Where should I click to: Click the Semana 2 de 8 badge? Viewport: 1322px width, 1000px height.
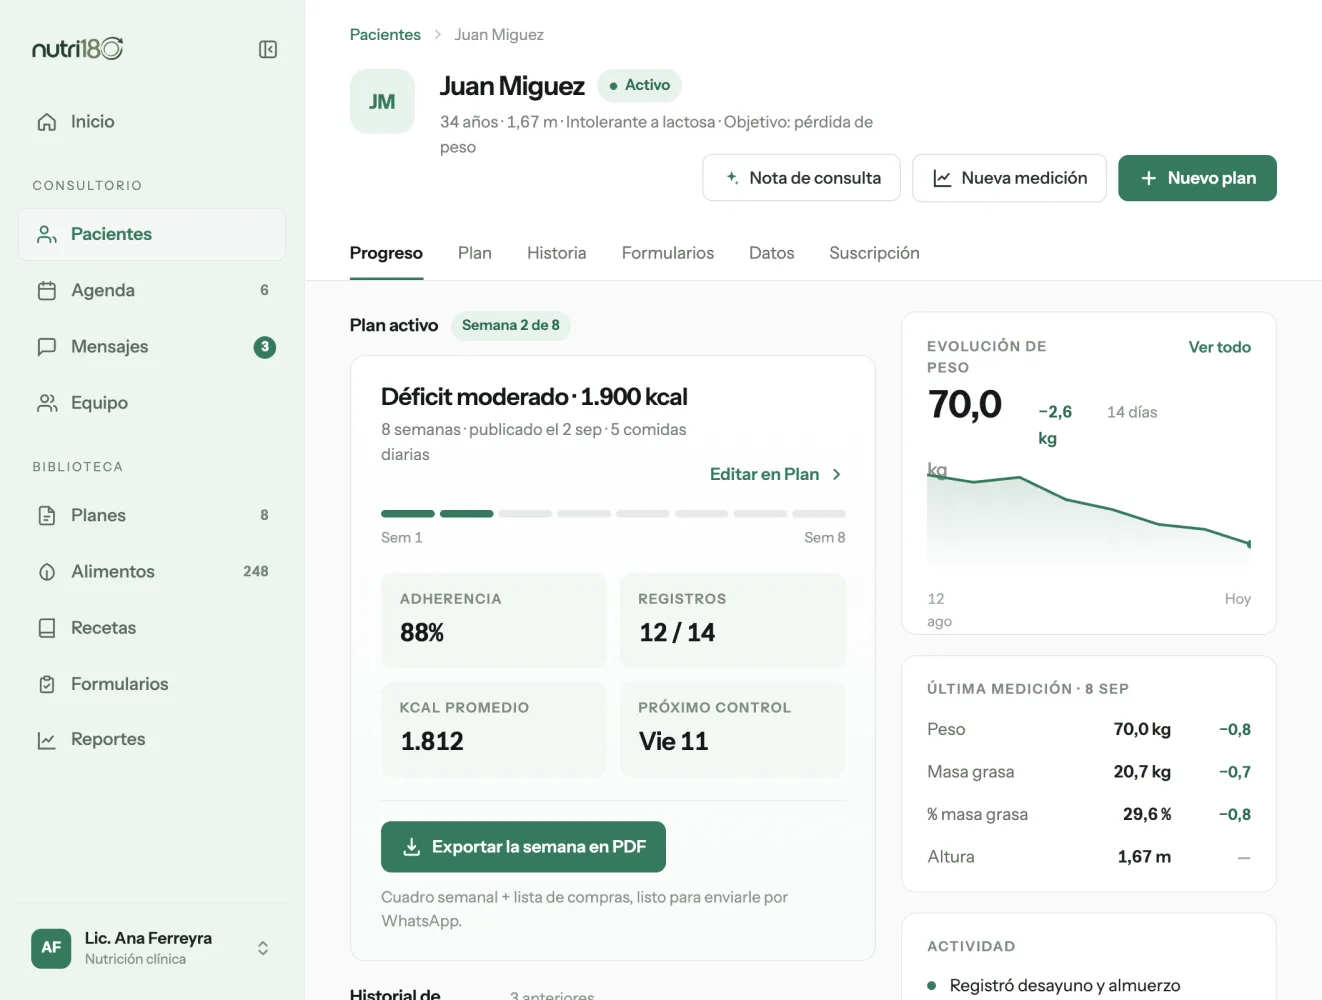511,326
